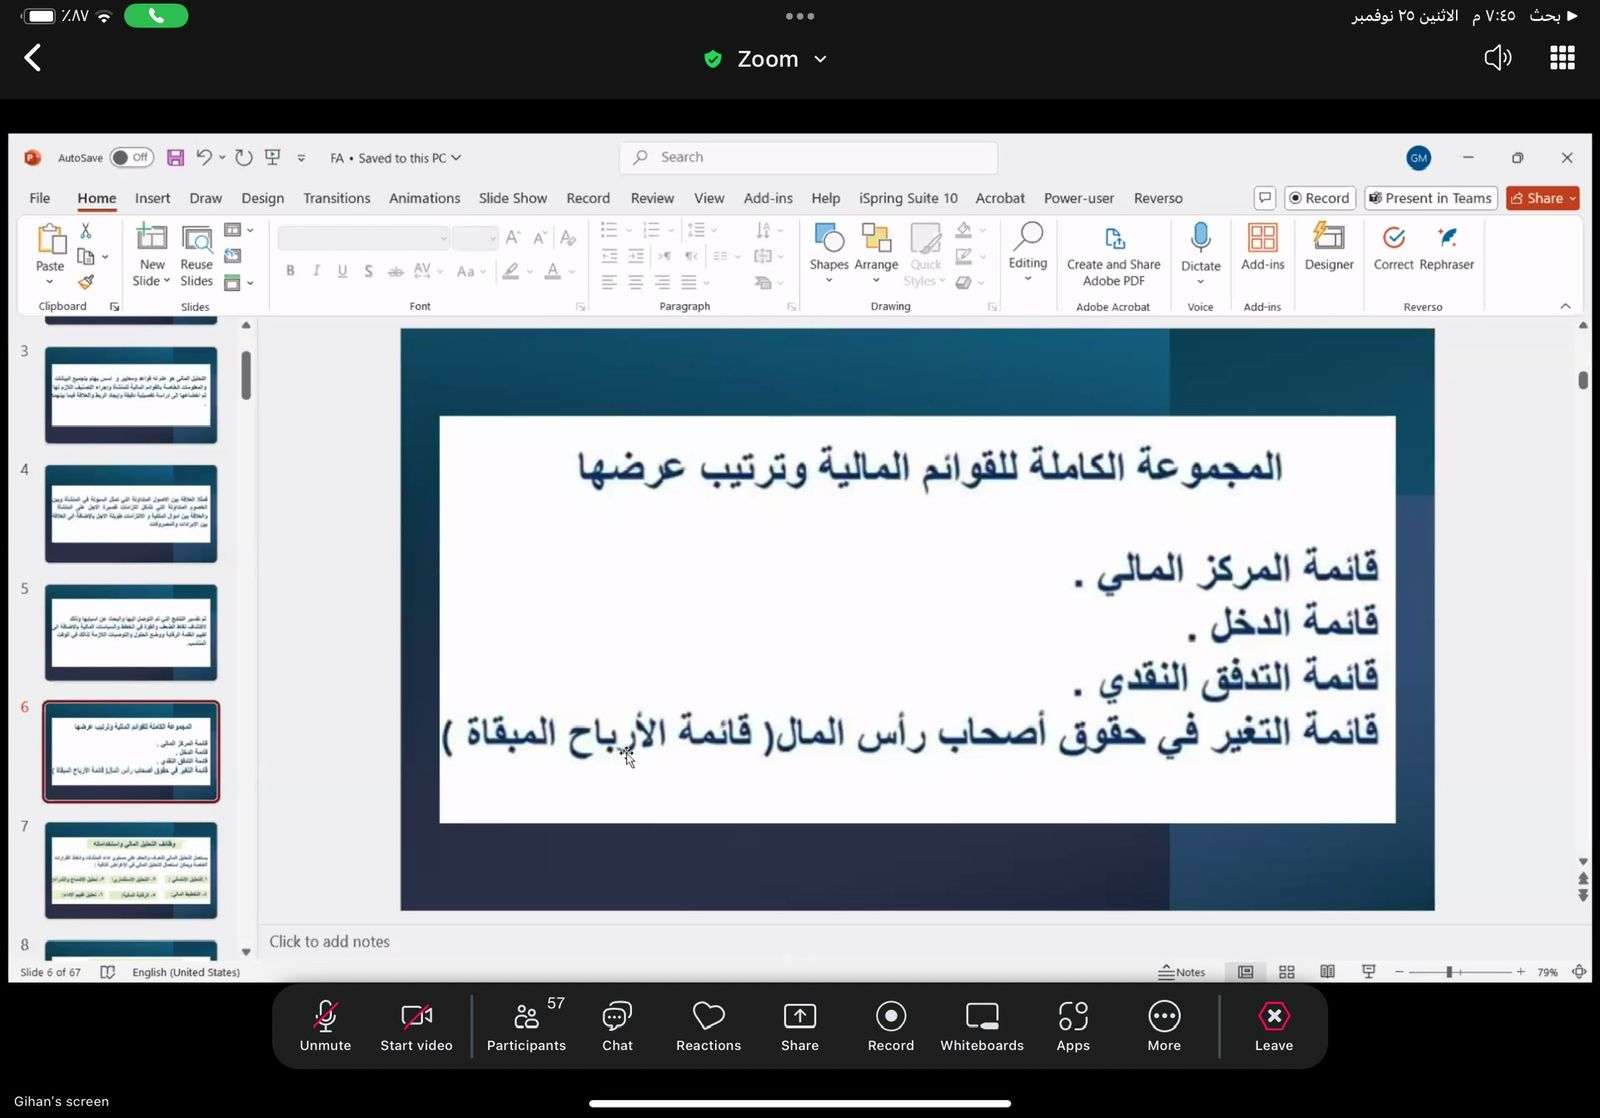
Task: Switch to the Transitions ribbon tab
Action: coord(336,198)
